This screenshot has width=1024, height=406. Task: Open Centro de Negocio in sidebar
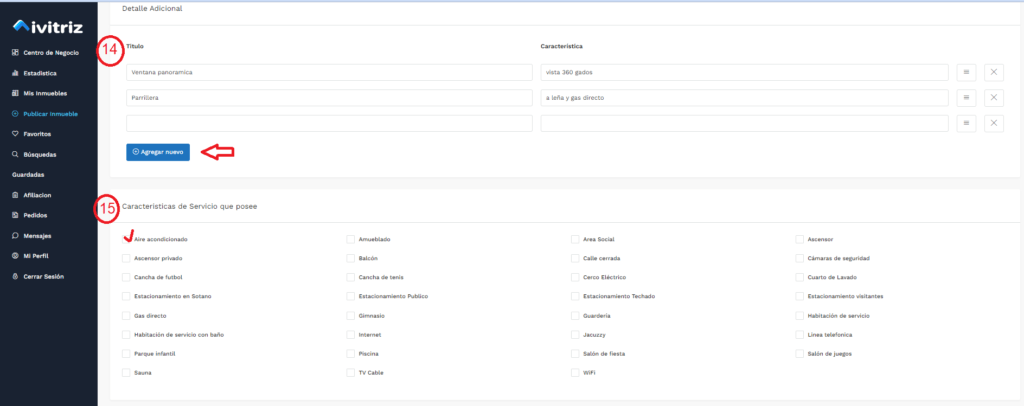click(50, 52)
